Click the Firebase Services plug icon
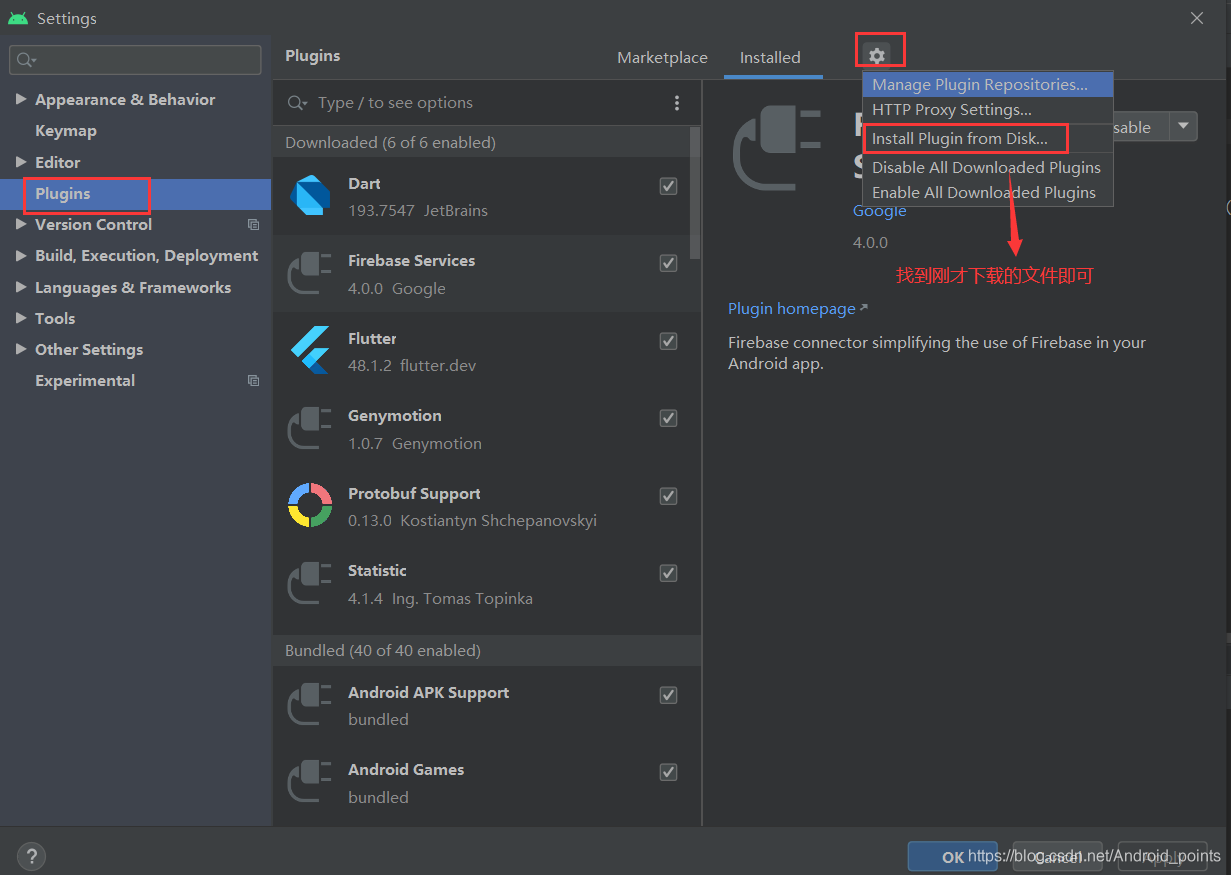Image resolution: width=1231 pixels, height=875 pixels. (310, 274)
